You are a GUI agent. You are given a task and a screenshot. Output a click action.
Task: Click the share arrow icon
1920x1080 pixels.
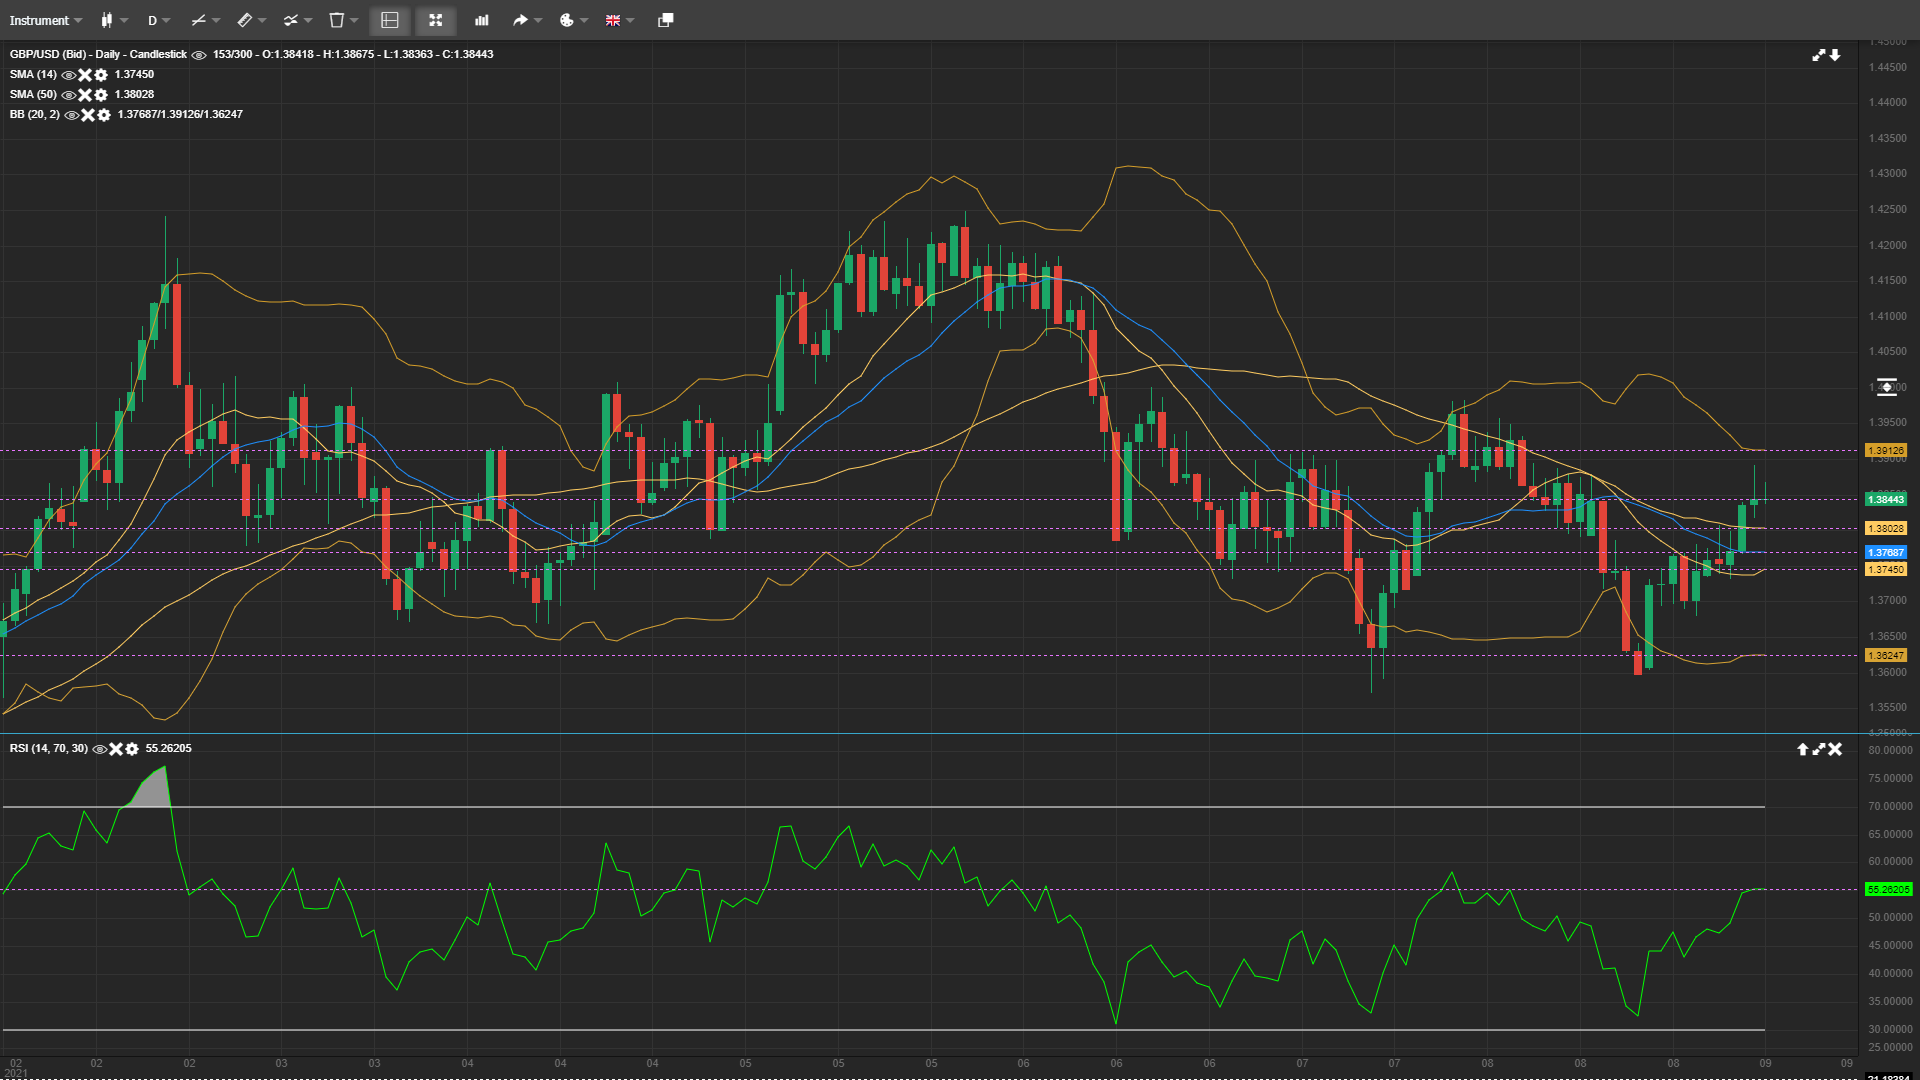520,20
